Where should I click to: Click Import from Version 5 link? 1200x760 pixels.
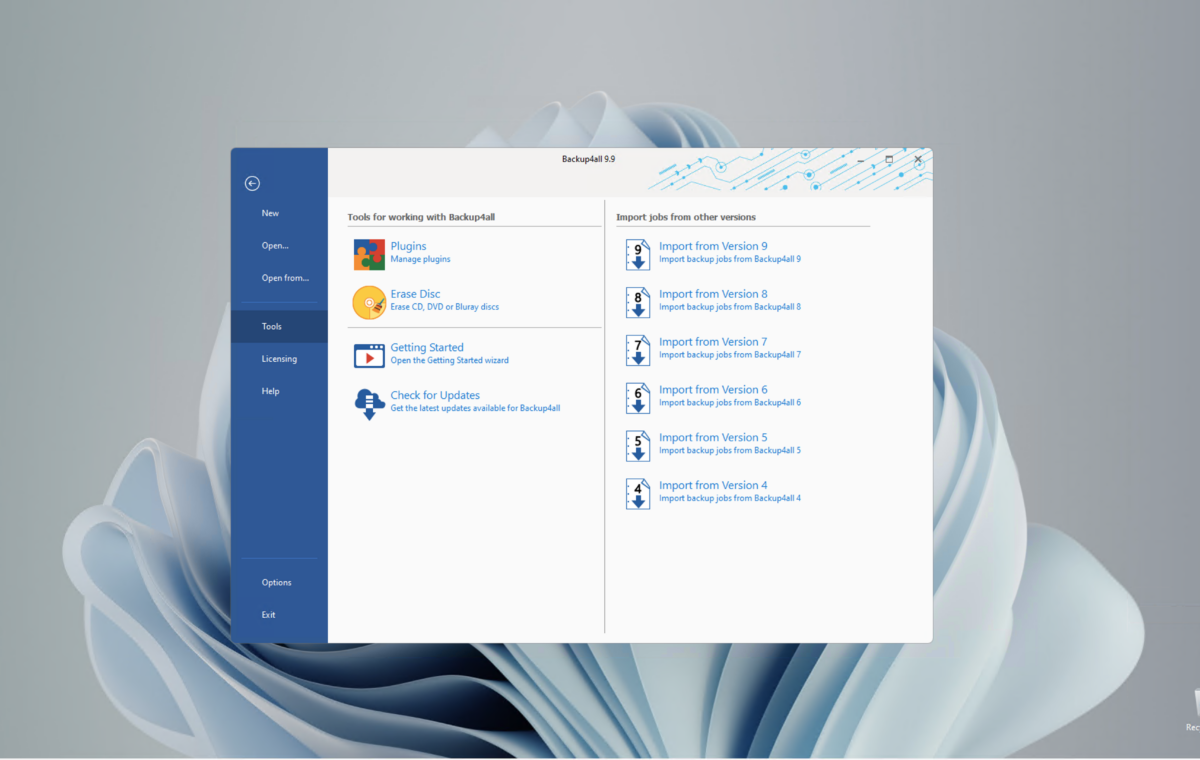click(x=713, y=438)
